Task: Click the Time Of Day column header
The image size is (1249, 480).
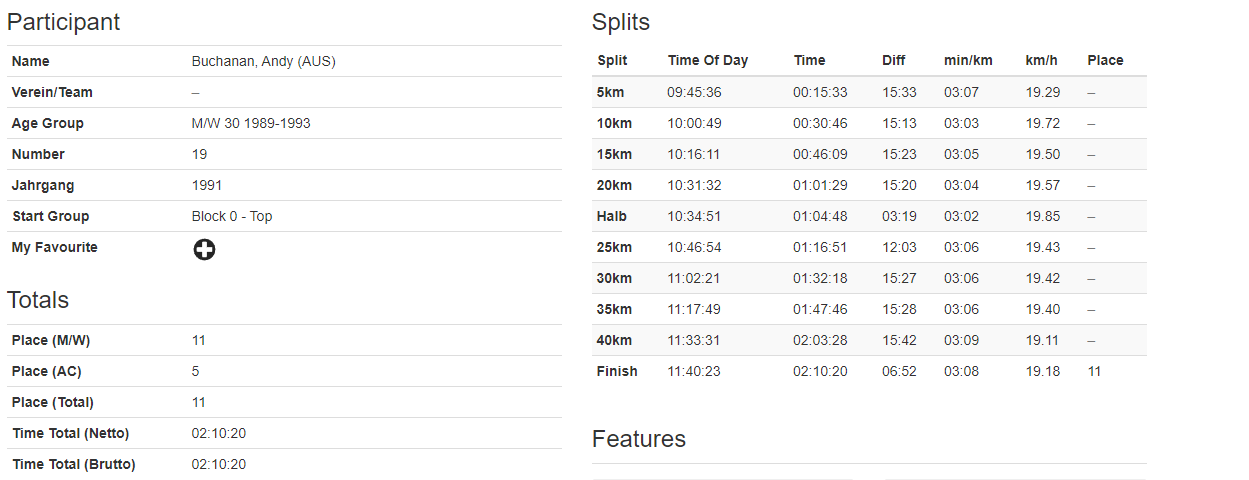Action: pos(708,60)
